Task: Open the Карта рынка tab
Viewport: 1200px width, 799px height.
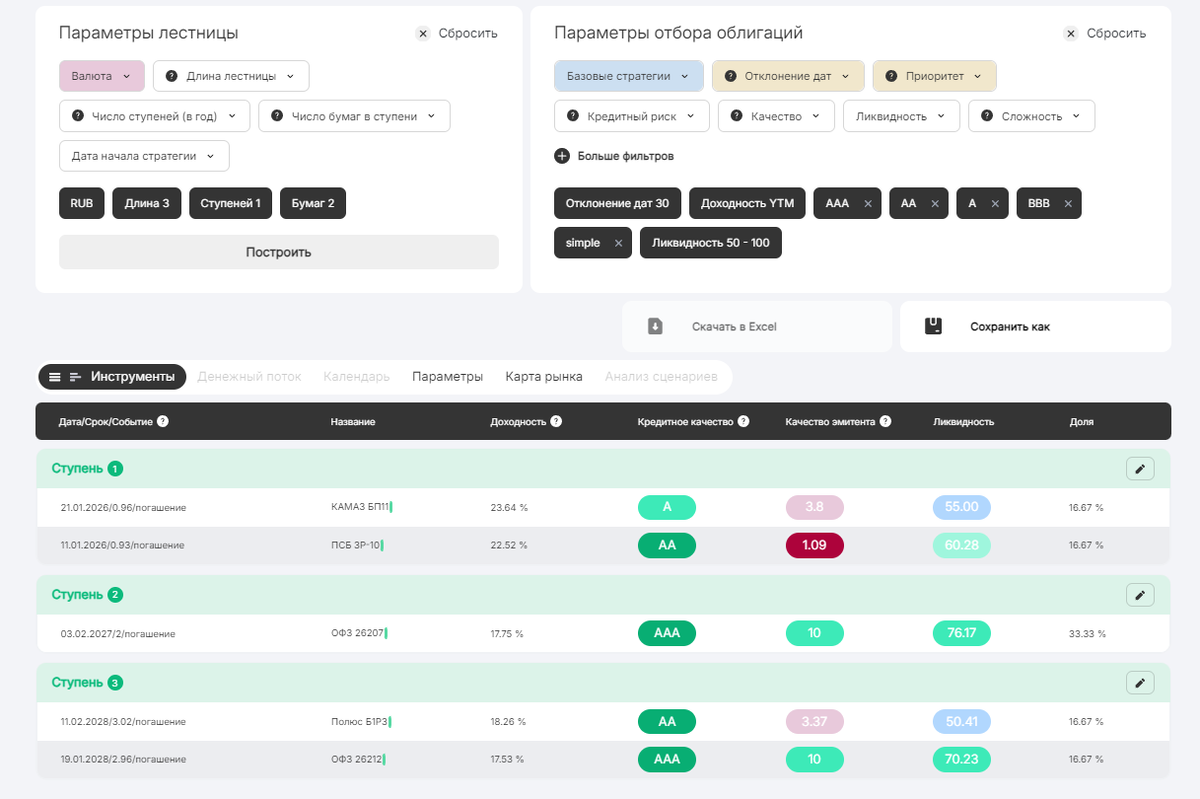Action: pyautogui.click(x=544, y=377)
